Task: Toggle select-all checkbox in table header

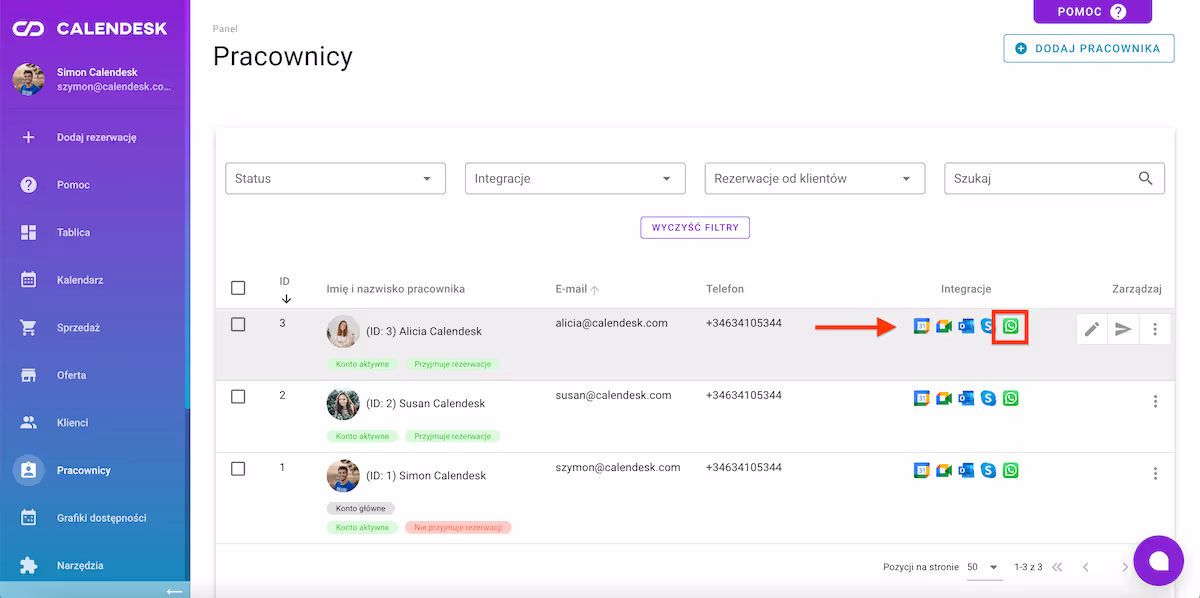Action: [x=238, y=288]
